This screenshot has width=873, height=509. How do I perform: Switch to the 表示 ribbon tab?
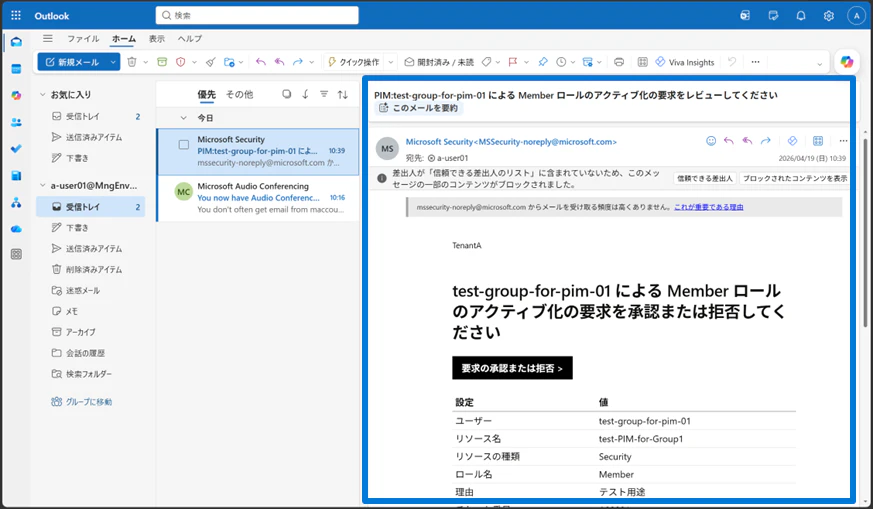pos(156,38)
